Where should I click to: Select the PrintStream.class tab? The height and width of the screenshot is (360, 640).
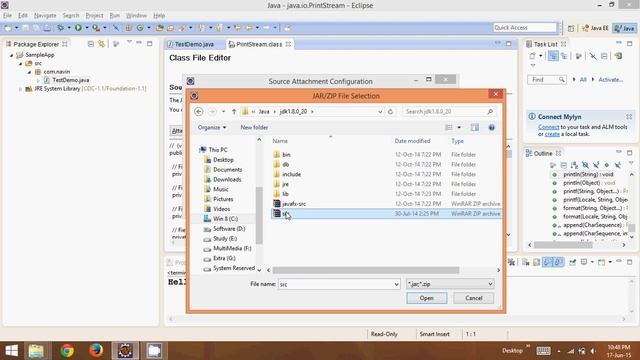(259, 44)
